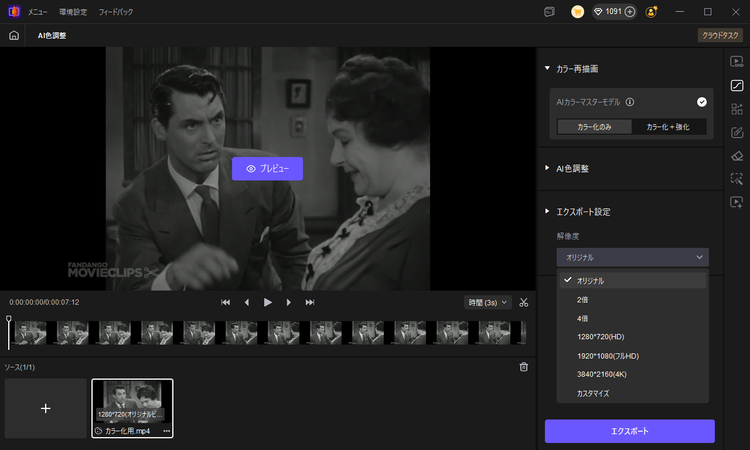
Task: Open the user account avatar icon
Action: coord(652,12)
